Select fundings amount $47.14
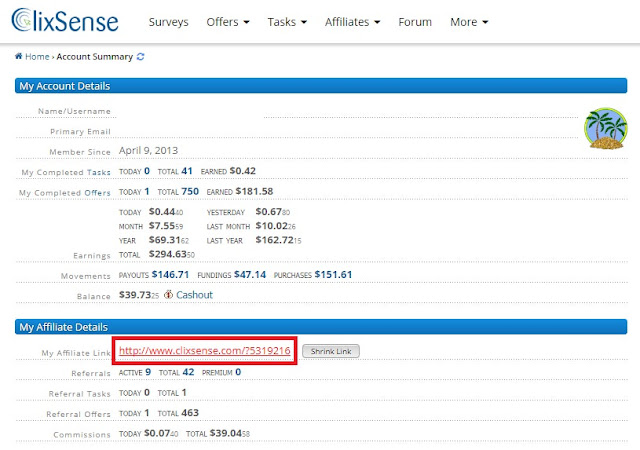640x450 pixels. (x=250, y=275)
